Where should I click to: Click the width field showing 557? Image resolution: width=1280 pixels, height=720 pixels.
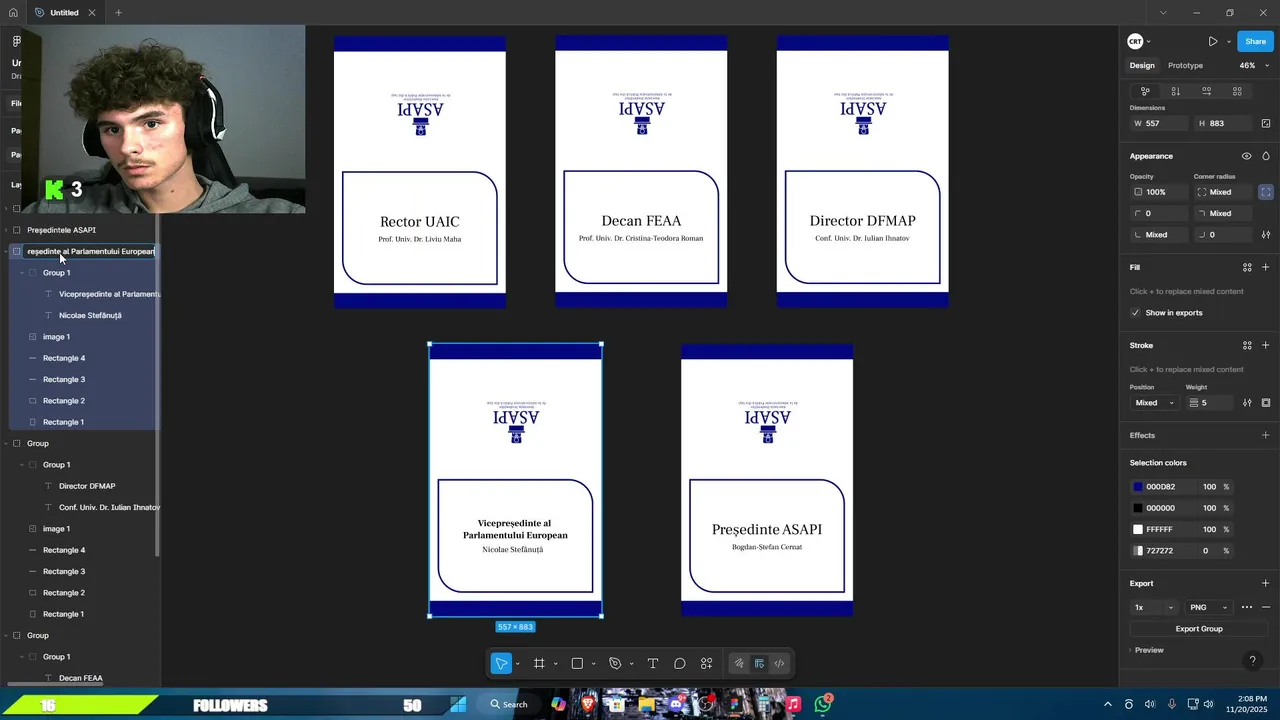click(x=1160, y=123)
